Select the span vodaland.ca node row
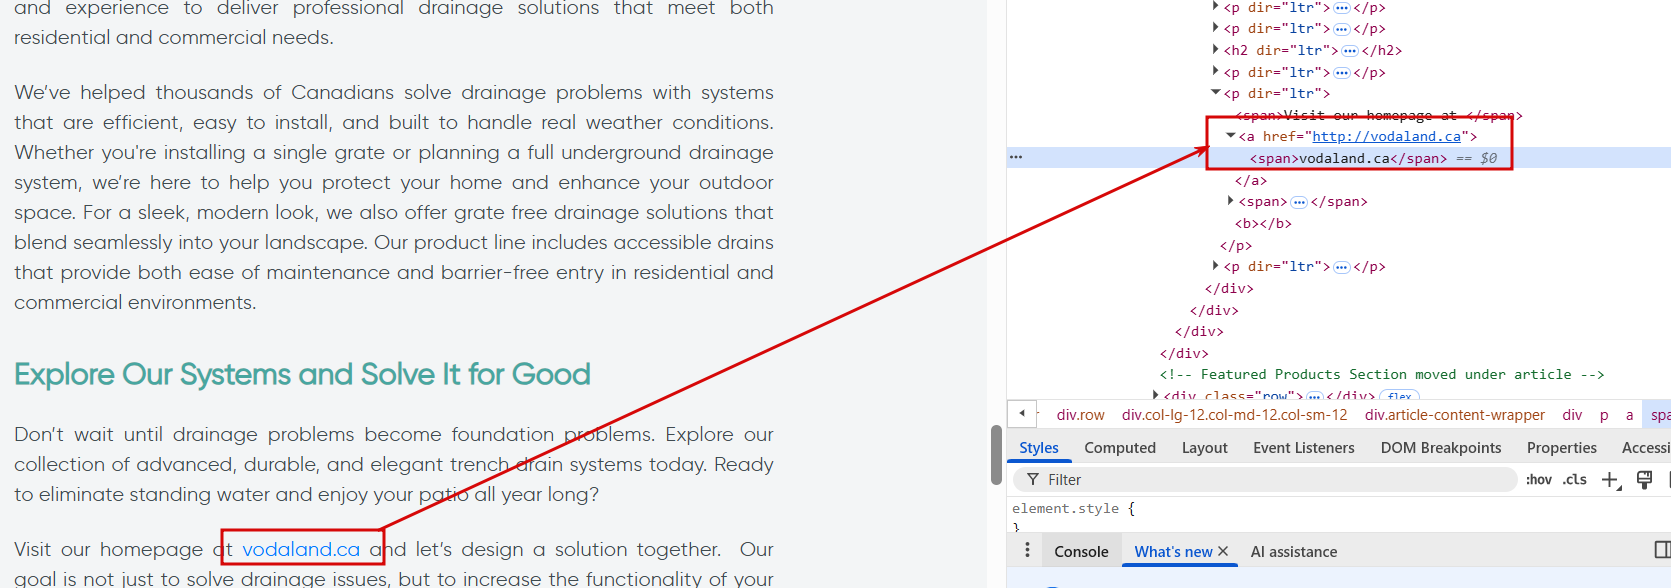Viewport: 1671px width, 588px height. click(1339, 158)
